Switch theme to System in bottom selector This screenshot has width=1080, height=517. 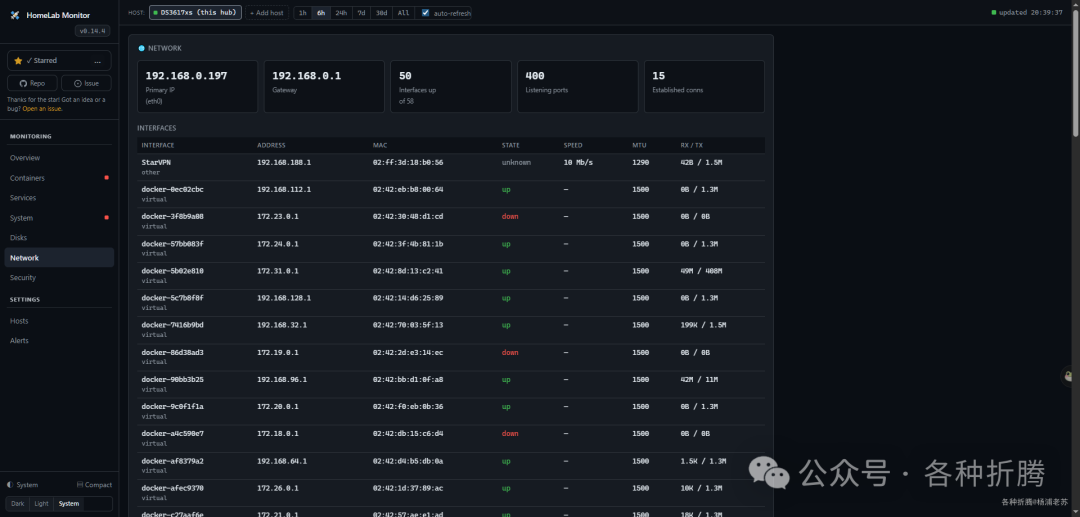point(68,503)
